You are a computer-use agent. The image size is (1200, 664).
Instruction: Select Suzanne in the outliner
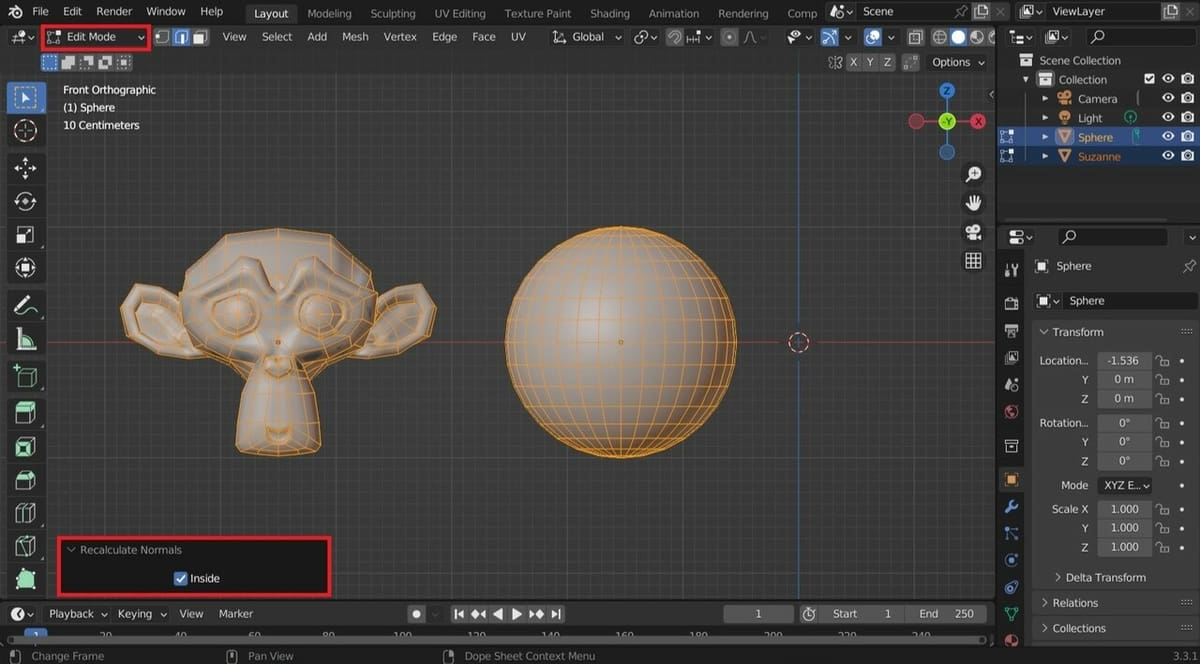coord(1099,156)
